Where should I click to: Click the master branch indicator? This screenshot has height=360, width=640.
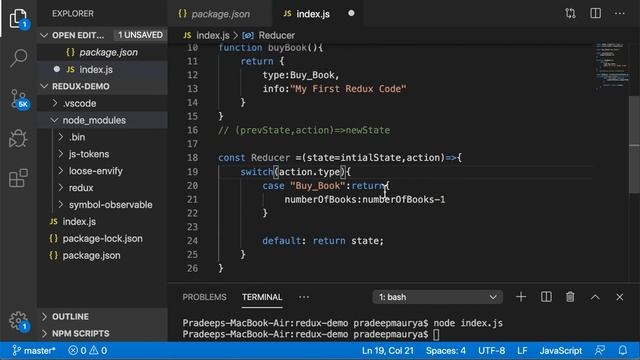(x=34, y=351)
